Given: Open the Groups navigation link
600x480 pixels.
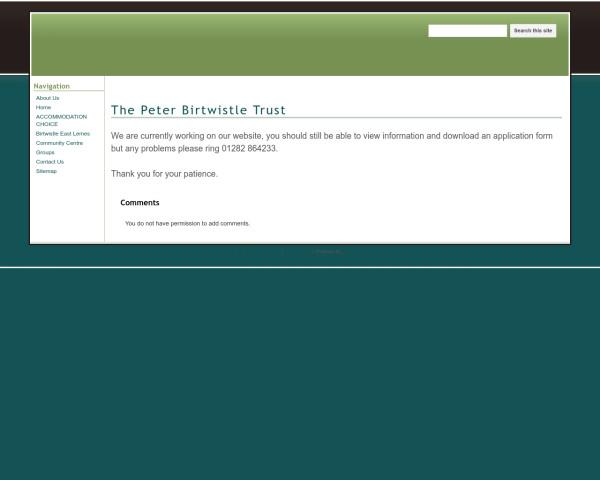Looking at the screenshot, I should (45, 152).
